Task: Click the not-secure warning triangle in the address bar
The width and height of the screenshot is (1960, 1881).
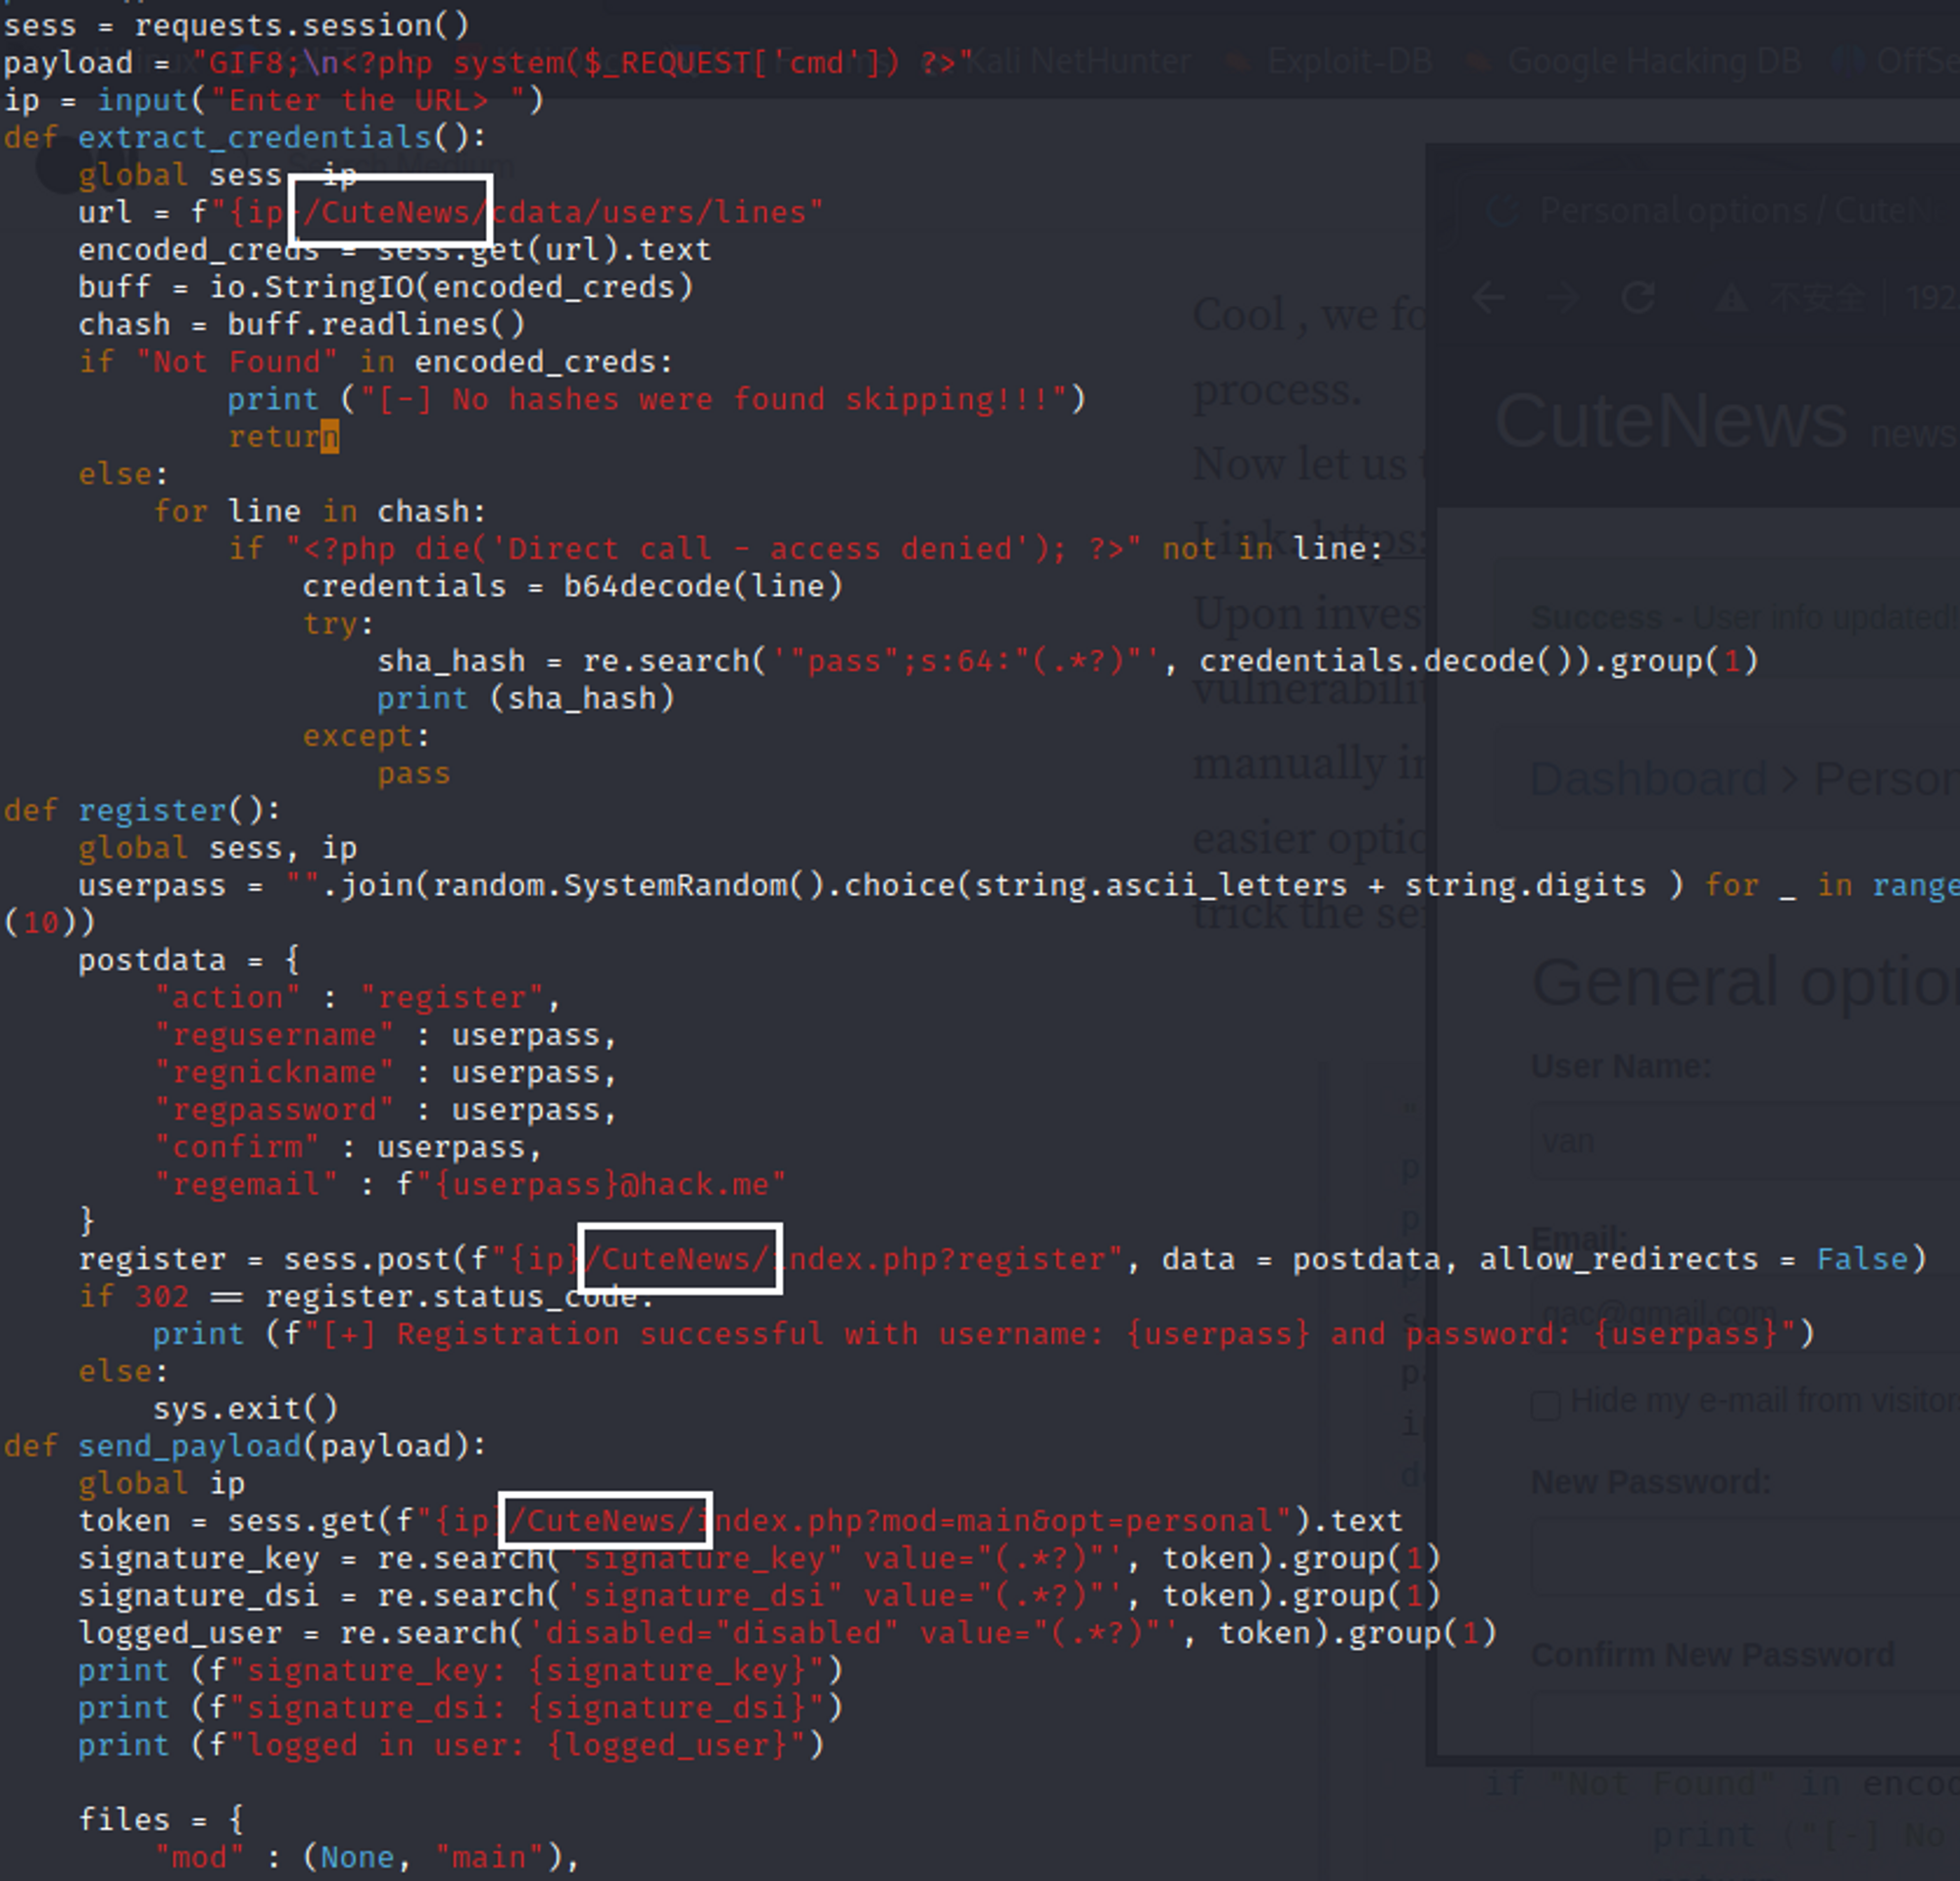Action: 1732,298
